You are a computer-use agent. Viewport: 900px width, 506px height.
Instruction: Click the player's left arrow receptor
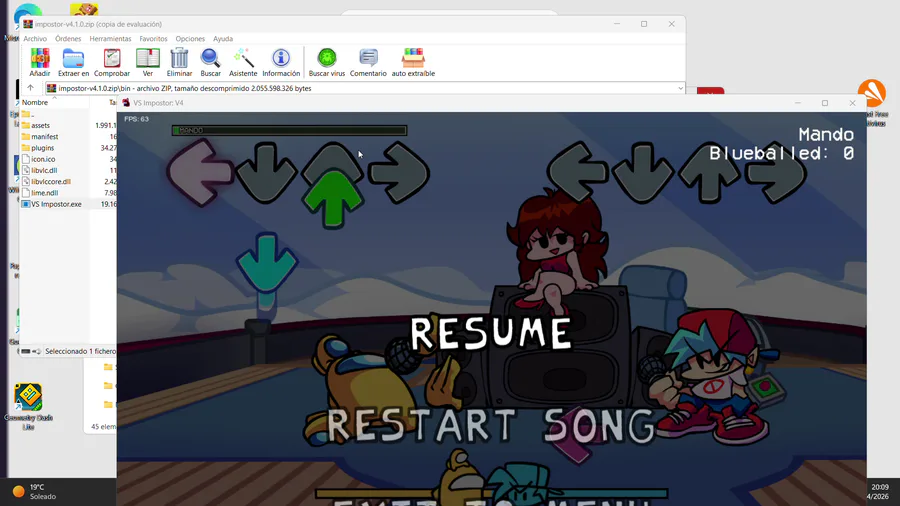578,171
